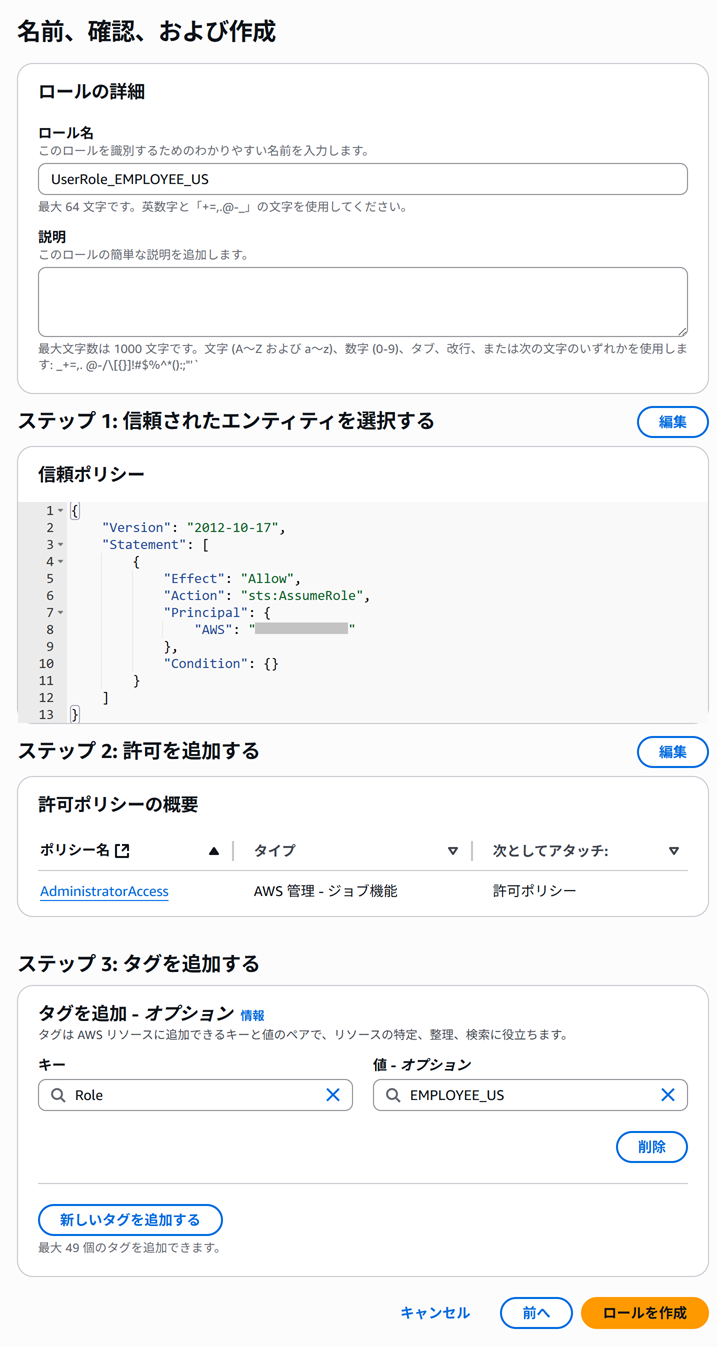Viewport: 718px width, 1347px height.
Task: Click the tag key field containing Role
Action: tap(195, 1095)
